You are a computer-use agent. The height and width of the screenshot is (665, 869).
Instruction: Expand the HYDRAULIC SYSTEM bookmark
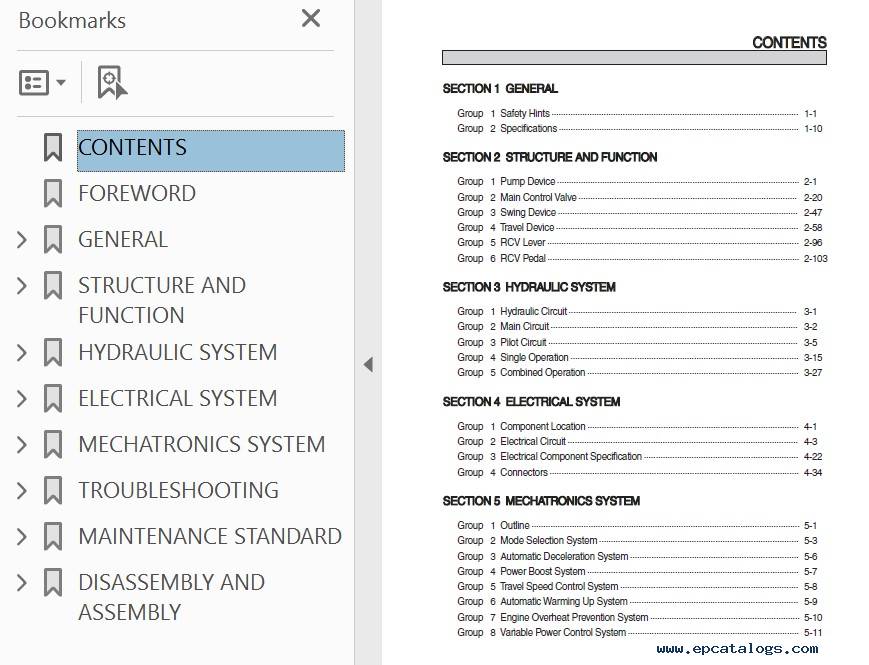(x=22, y=353)
